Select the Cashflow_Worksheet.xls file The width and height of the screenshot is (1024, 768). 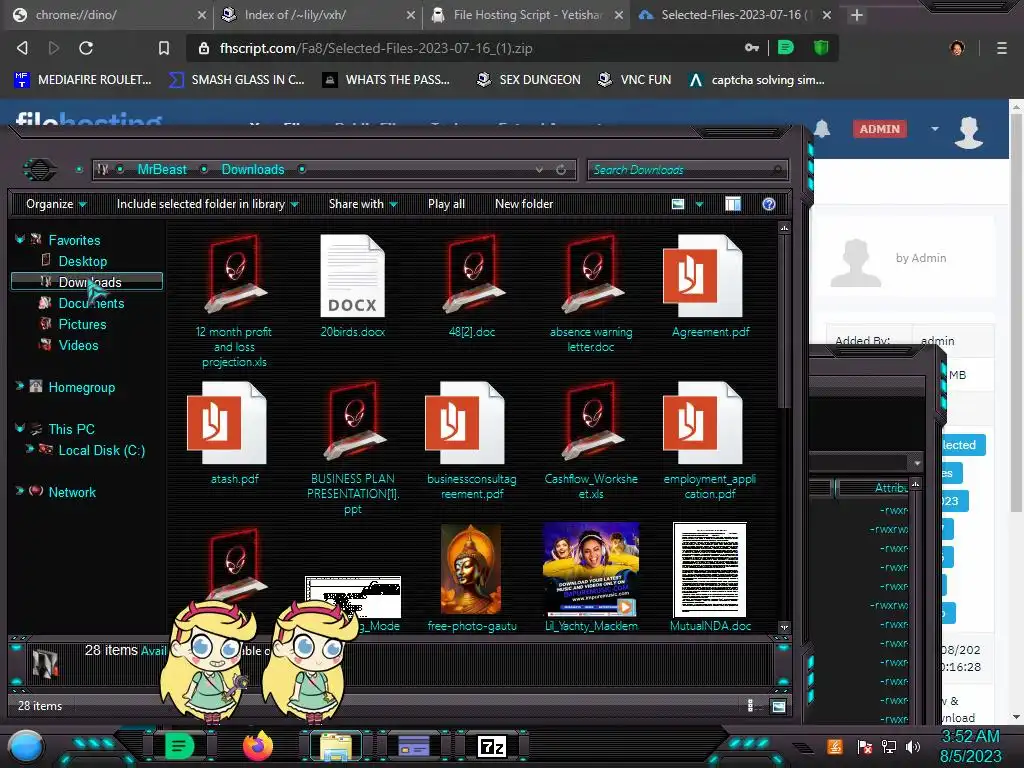(x=591, y=441)
